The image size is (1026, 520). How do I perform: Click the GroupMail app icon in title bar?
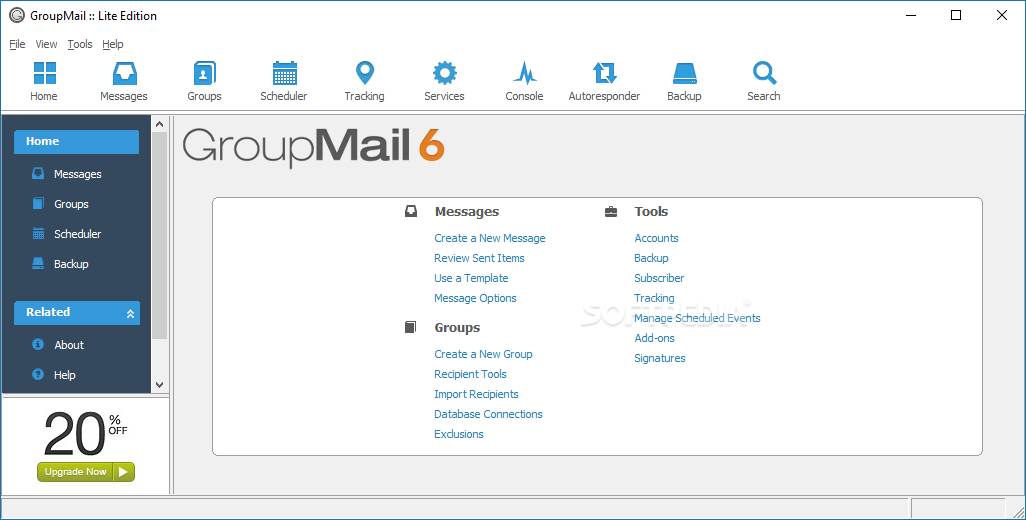pos(17,16)
